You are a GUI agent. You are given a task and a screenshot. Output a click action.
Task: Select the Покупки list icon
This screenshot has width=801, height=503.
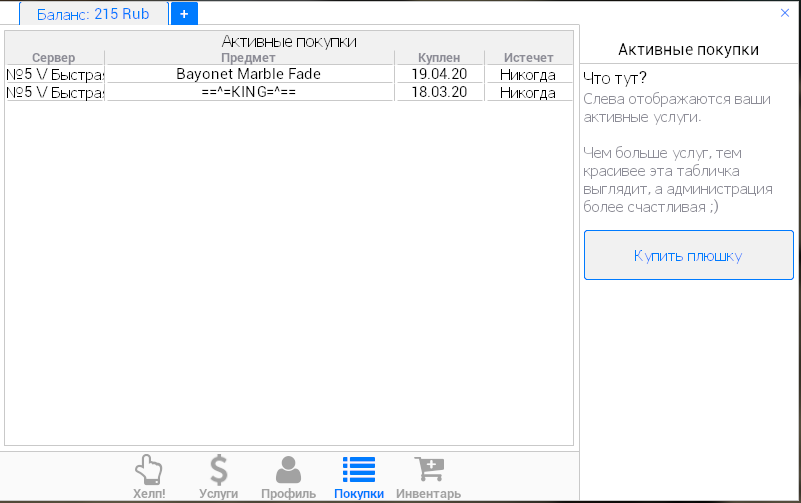click(358, 477)
